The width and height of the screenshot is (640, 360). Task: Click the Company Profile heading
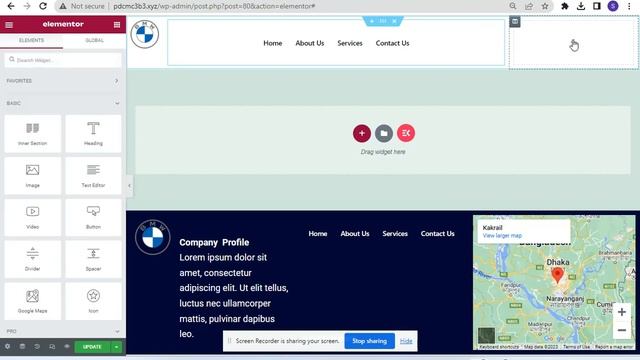pos(214,242)
